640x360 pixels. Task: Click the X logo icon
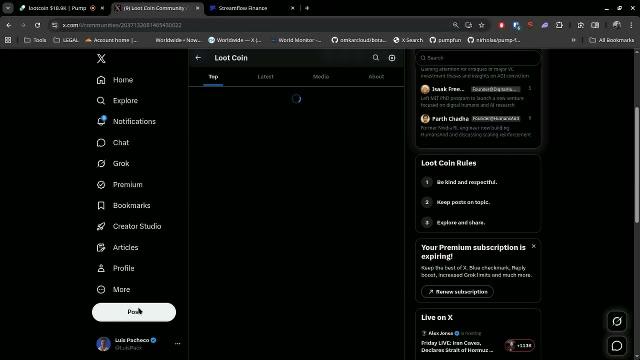(101, 58)
